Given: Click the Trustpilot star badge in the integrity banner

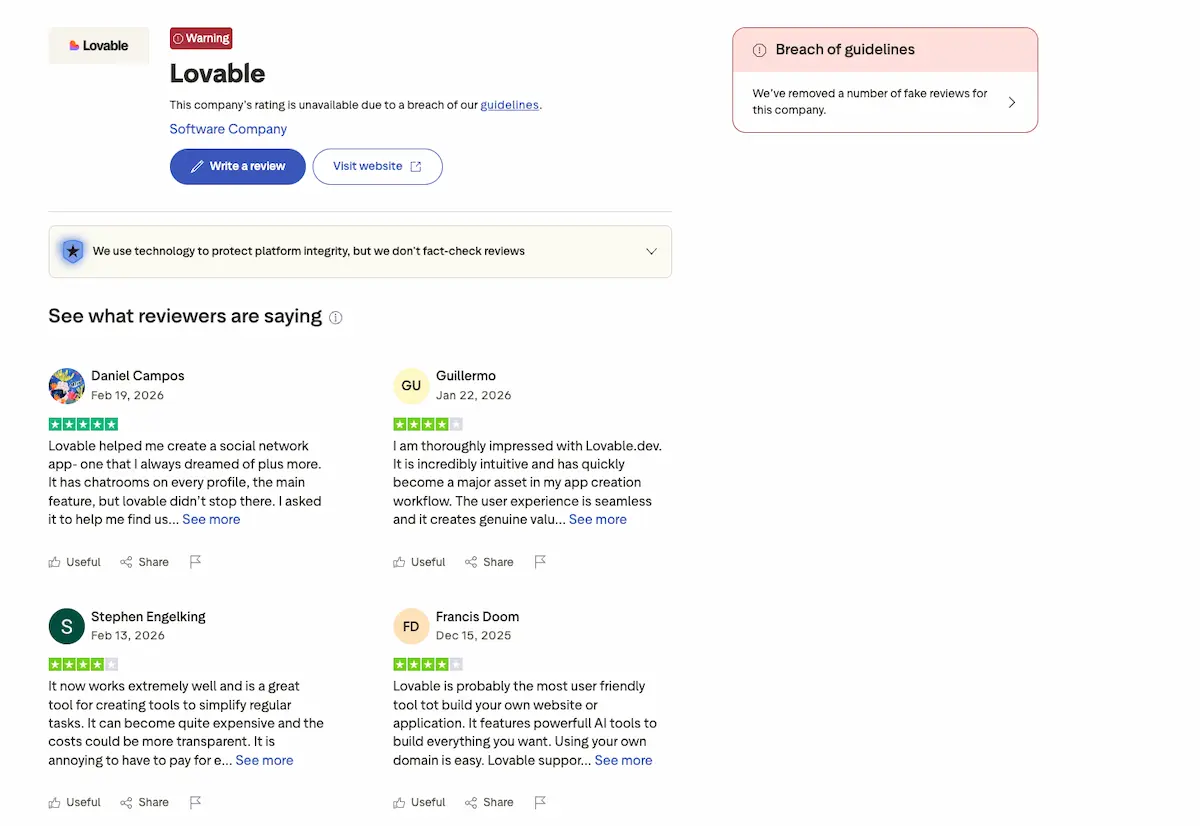Looking at the screenshot, I should pos(72,251).
